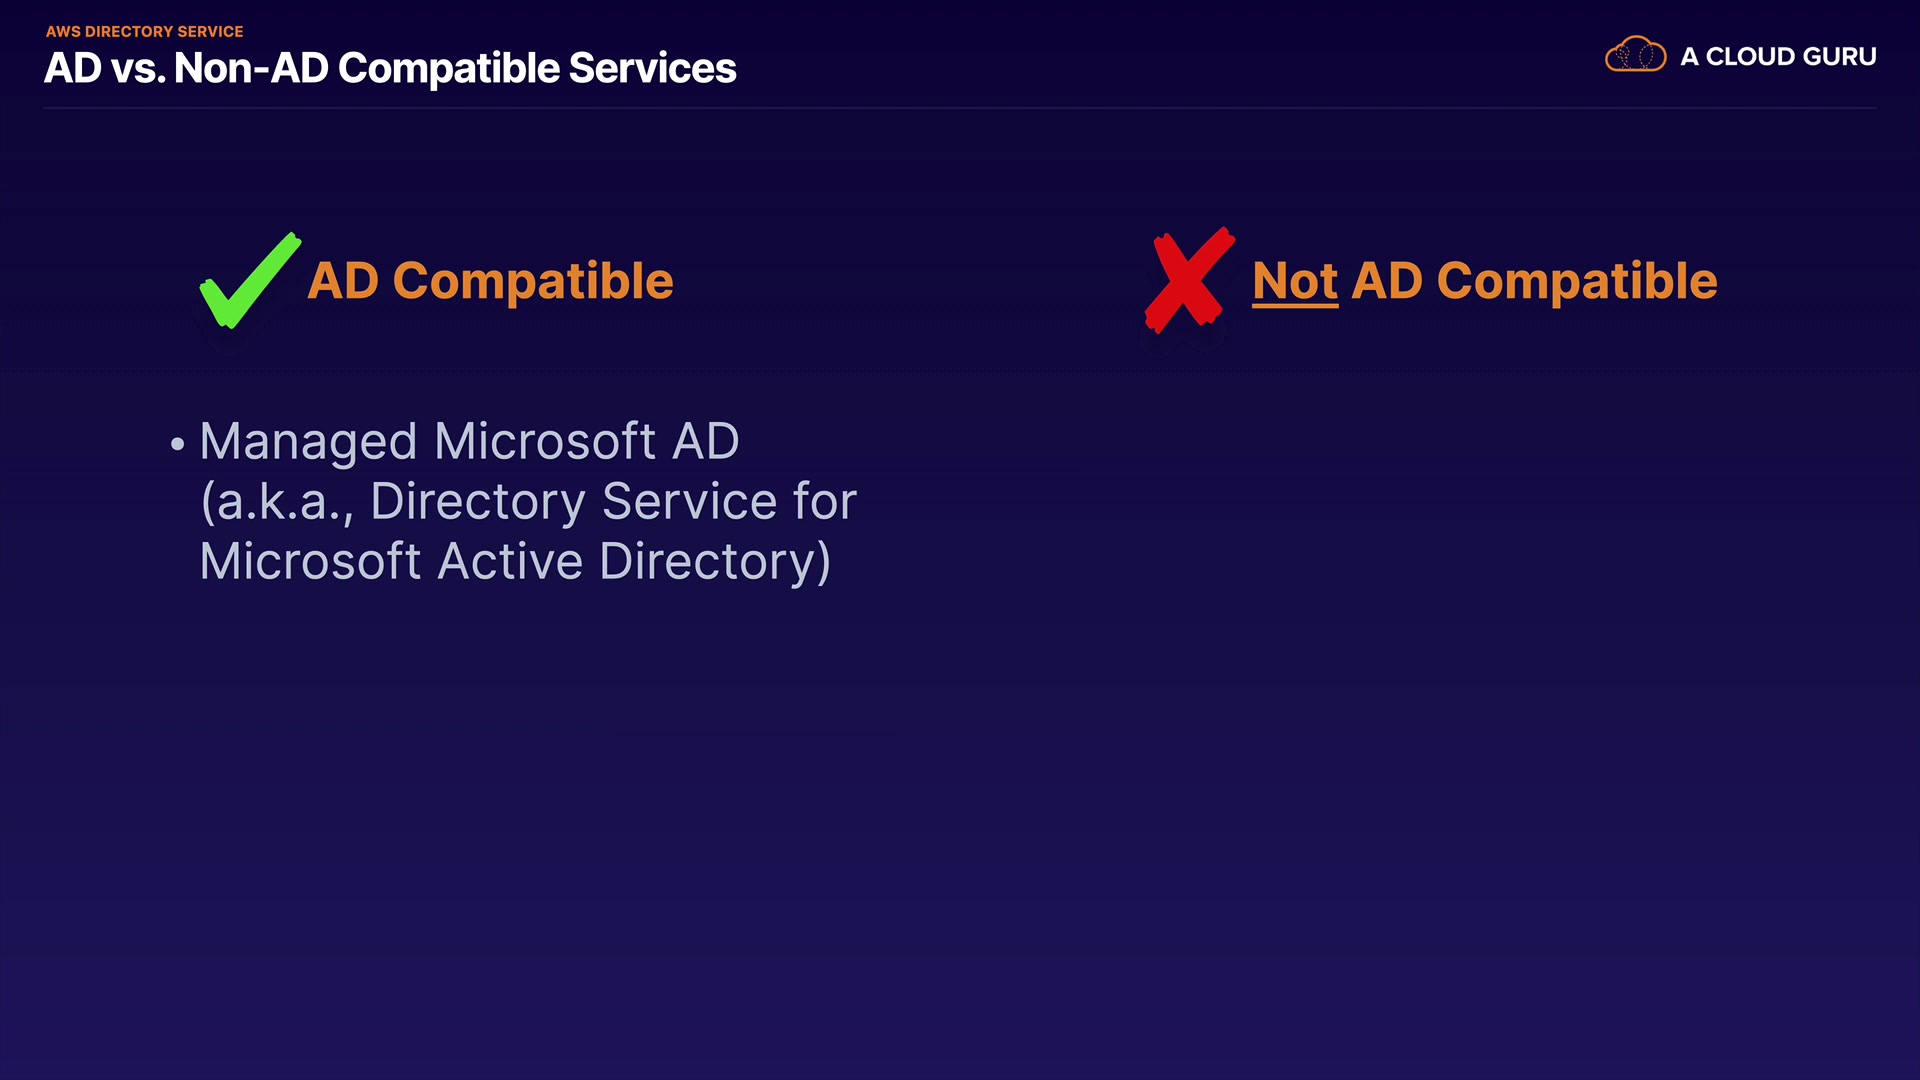Click the heading beside the green checkmark
Viewport: 1920px width, 1080px height.
coord(490,281)
